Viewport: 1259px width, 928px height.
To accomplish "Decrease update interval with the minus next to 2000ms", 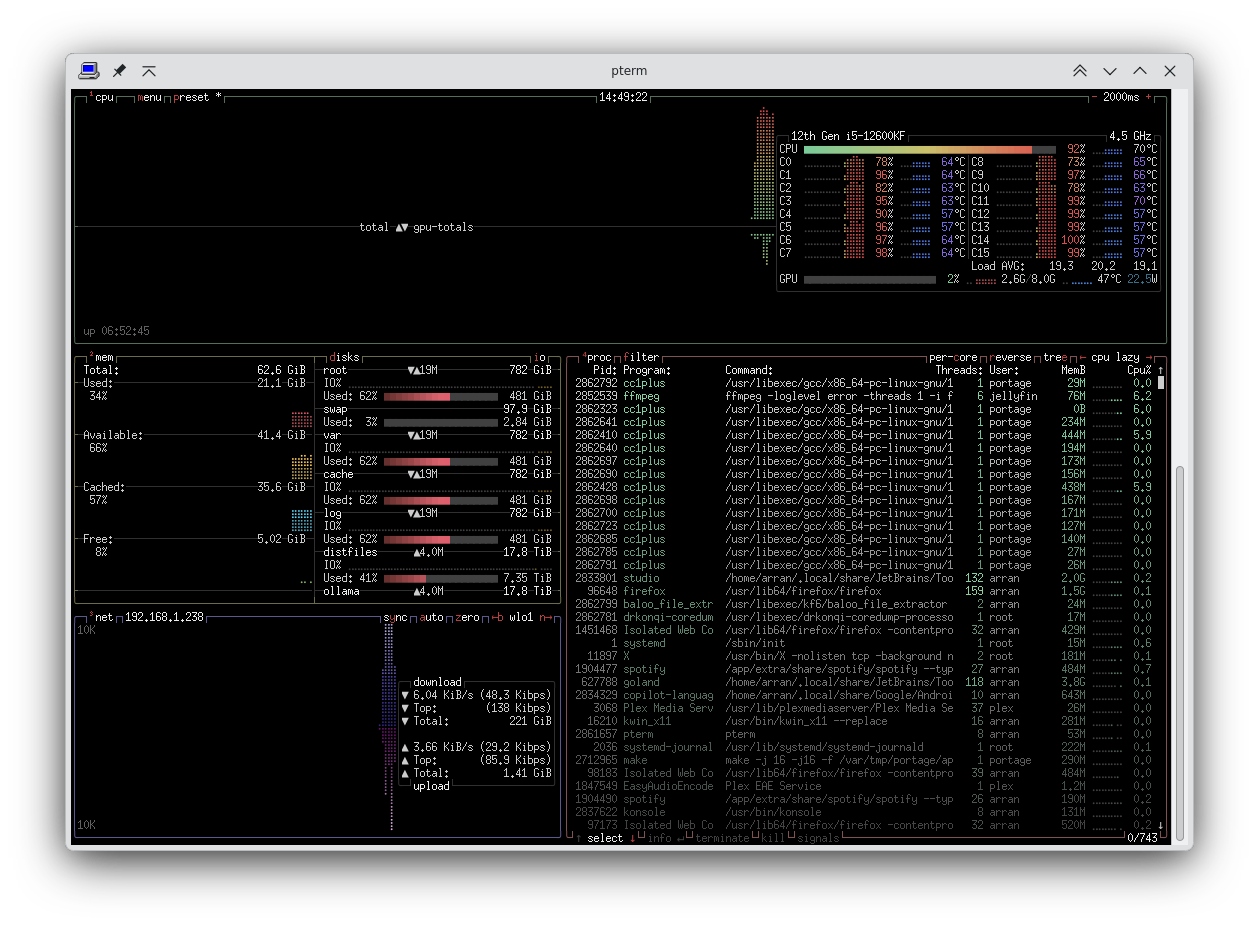I will pos(1094,97).
